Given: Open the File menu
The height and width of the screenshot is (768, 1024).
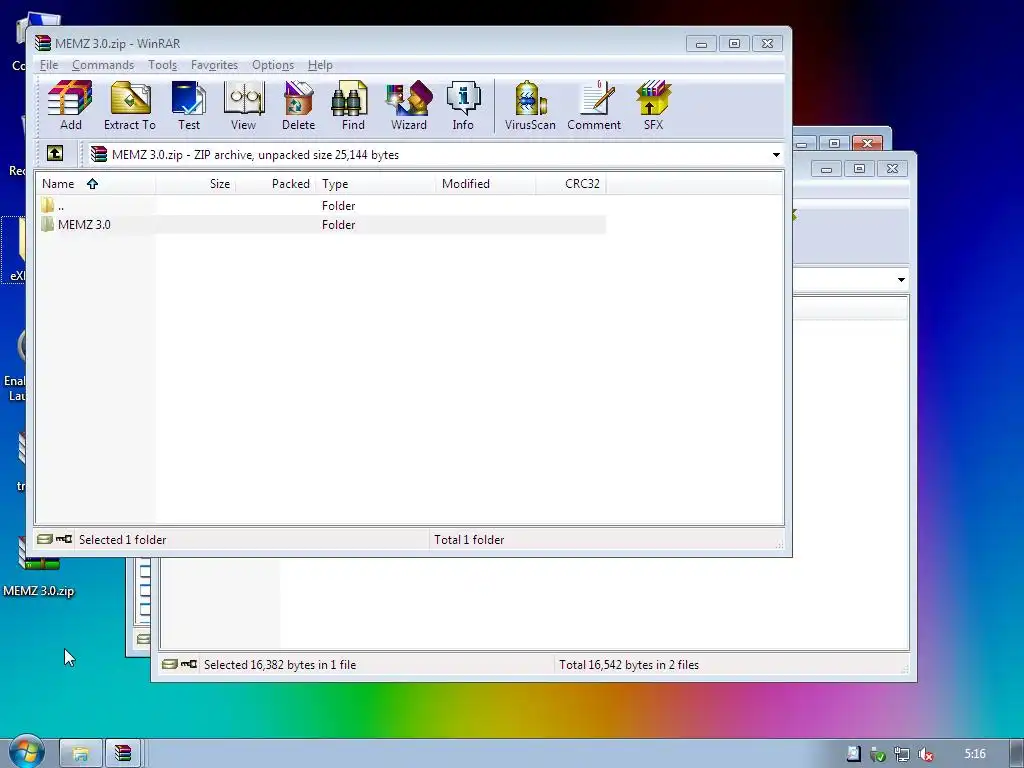Looking at the screenshot, I should (49, 65).
